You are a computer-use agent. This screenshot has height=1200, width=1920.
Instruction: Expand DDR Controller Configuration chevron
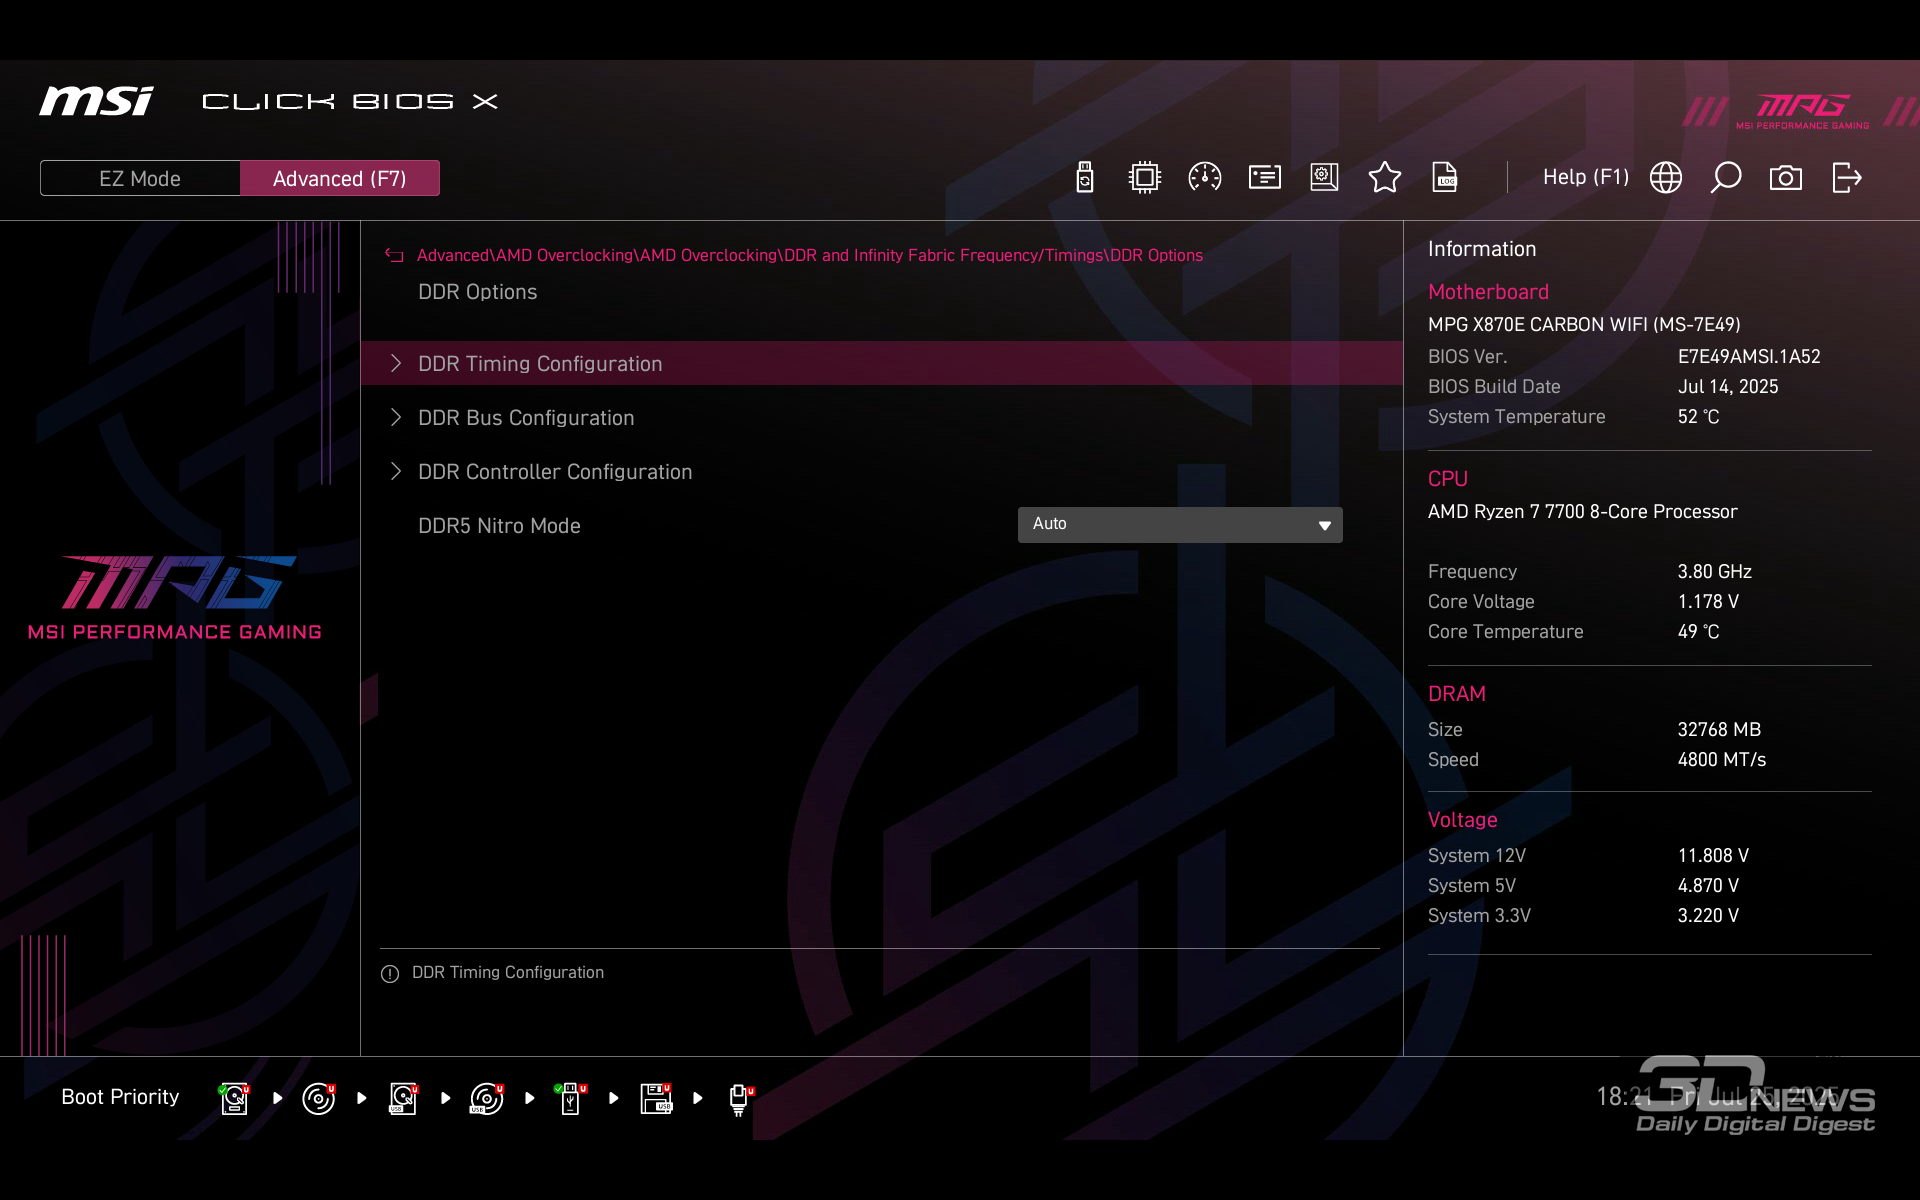click(x=396, y=471)
